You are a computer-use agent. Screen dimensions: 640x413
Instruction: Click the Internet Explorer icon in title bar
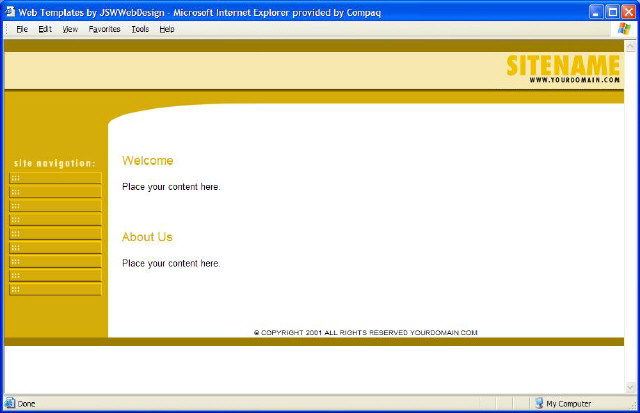click(10, 10)
